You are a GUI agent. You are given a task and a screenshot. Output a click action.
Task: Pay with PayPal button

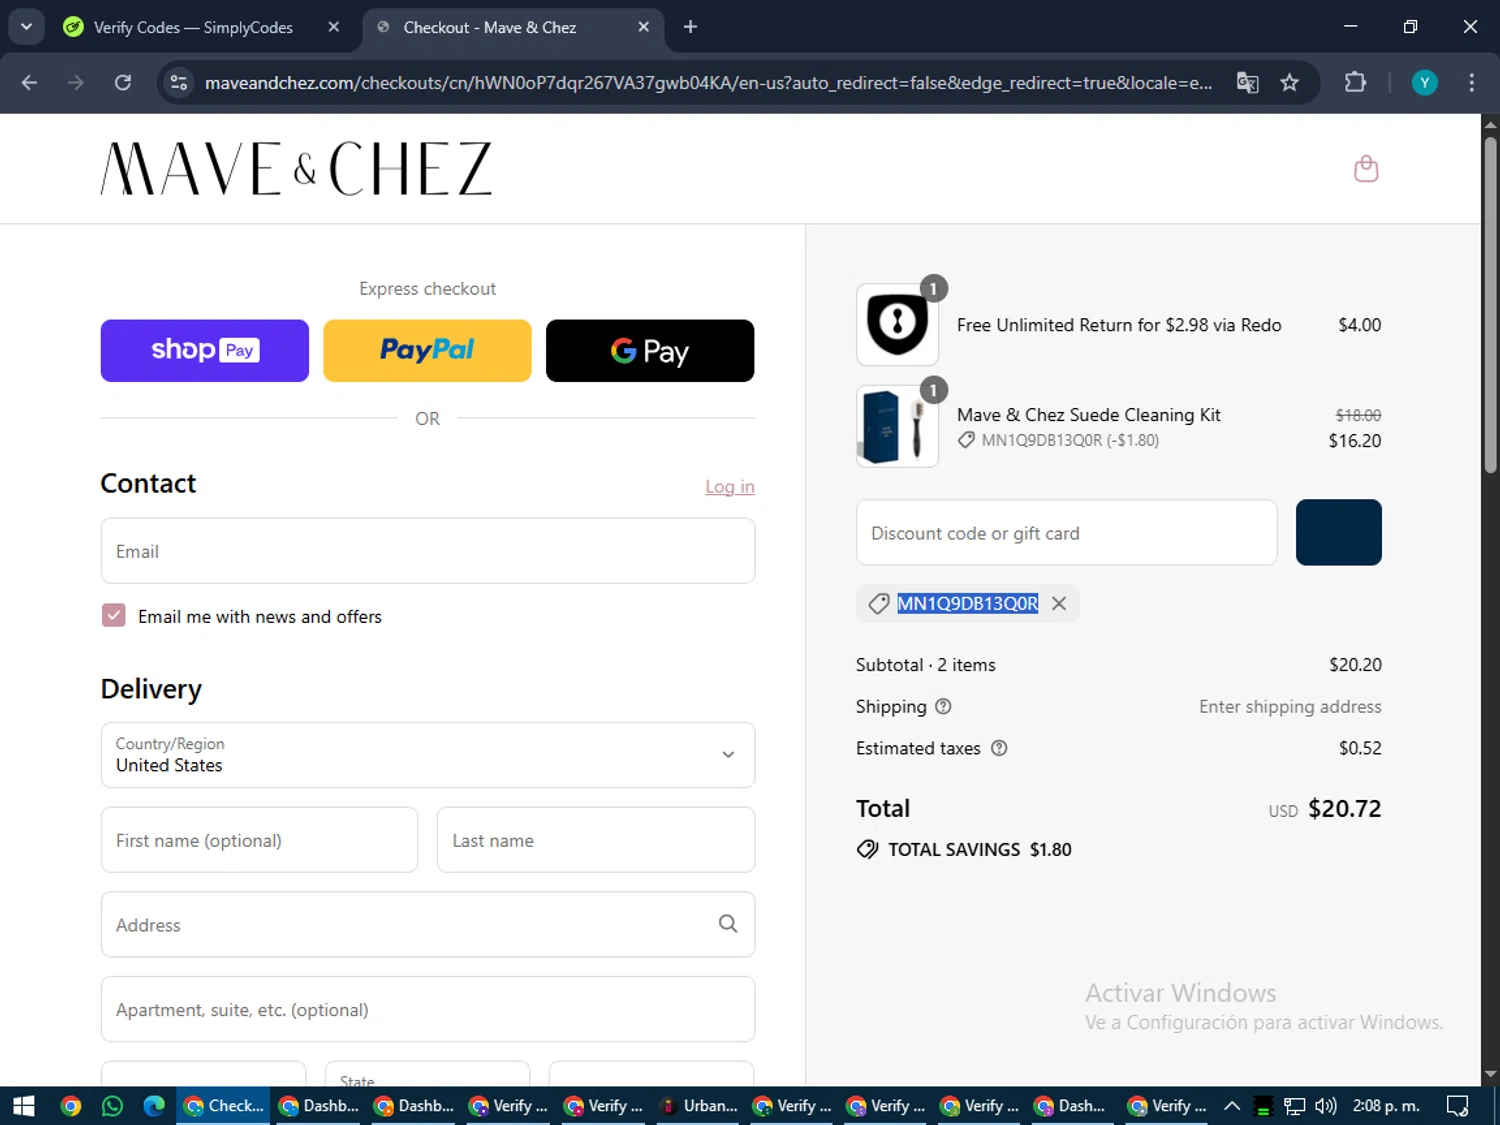pyautogui.click(x=427, y=351)
